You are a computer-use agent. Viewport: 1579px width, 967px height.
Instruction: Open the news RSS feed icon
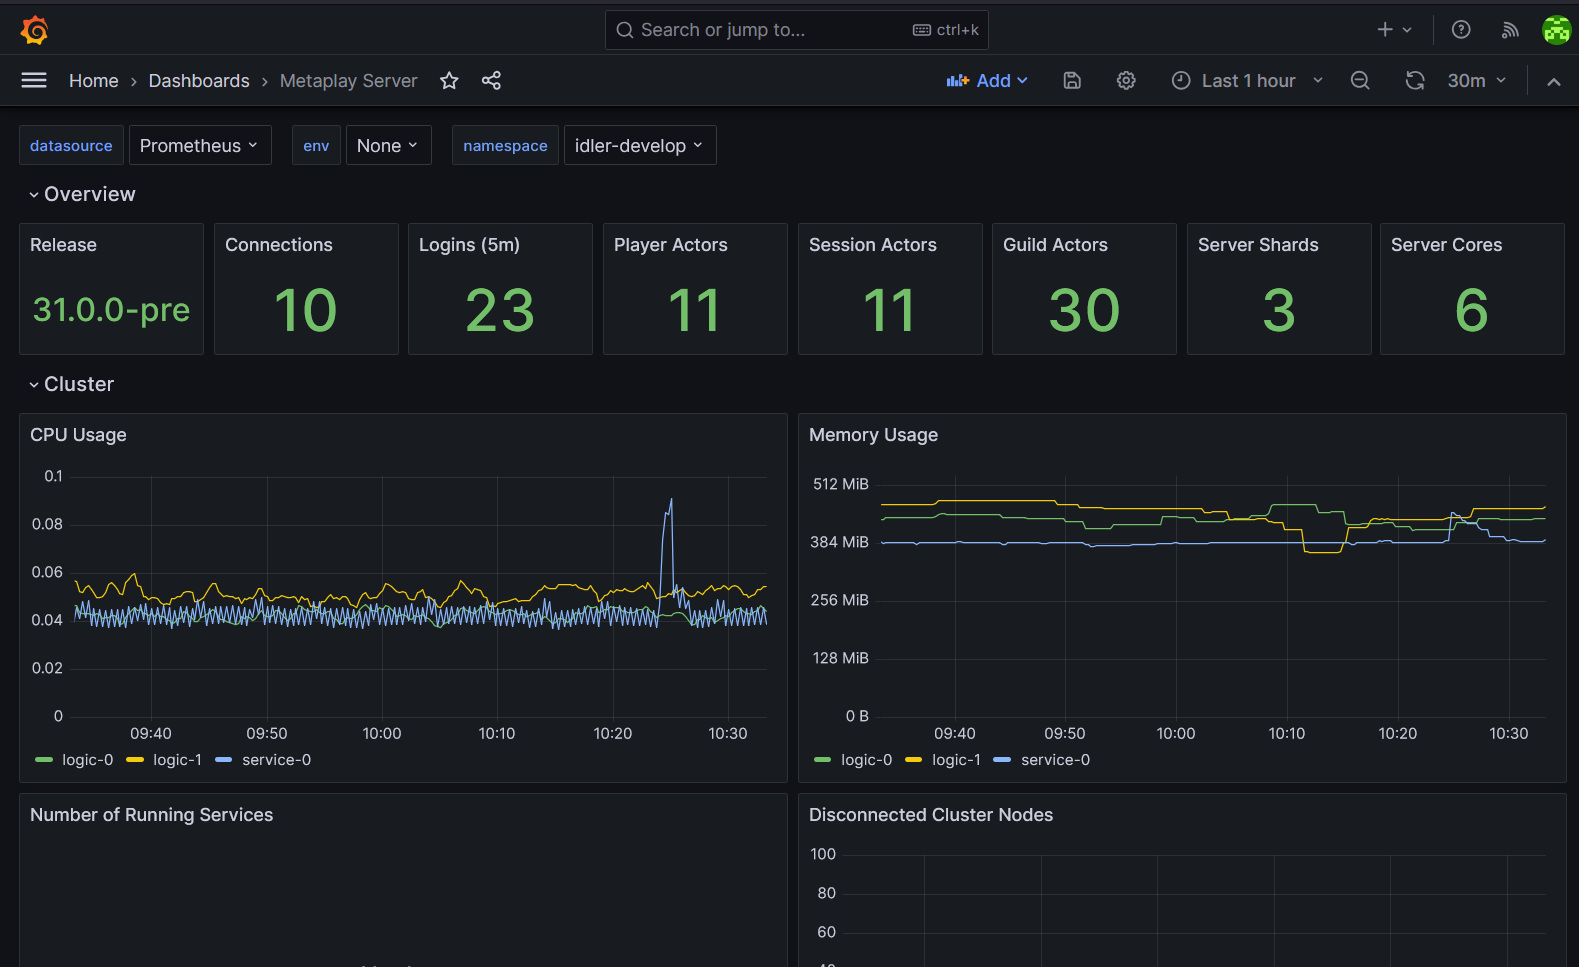(x=1510, y=30)
